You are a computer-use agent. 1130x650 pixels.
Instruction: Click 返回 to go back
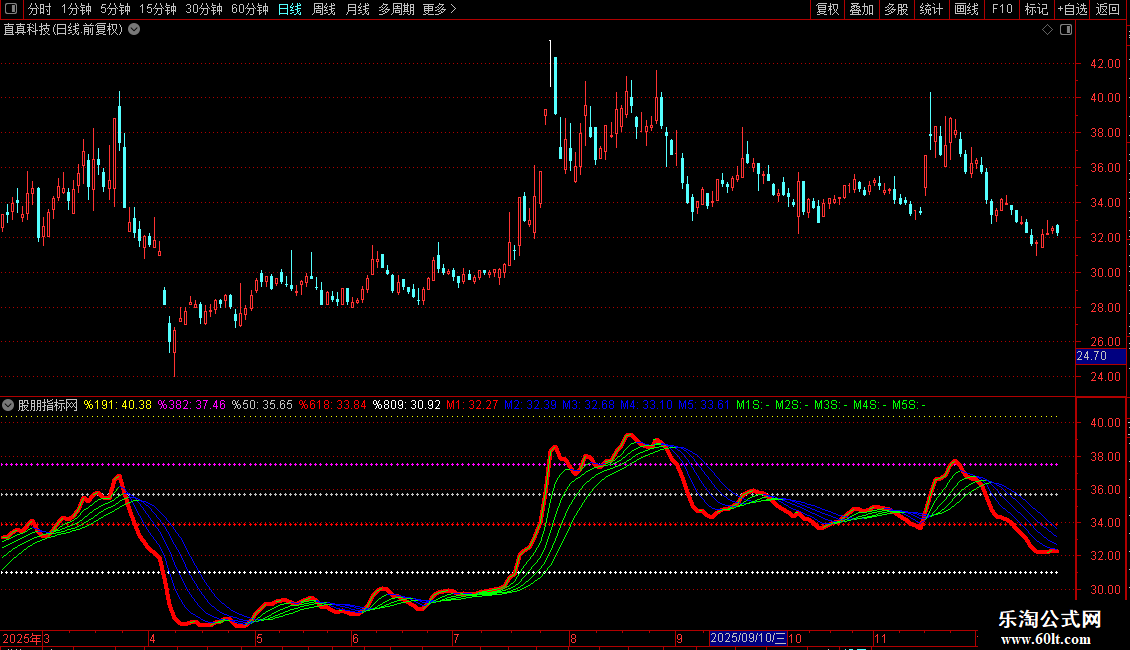pos(1108,9)
